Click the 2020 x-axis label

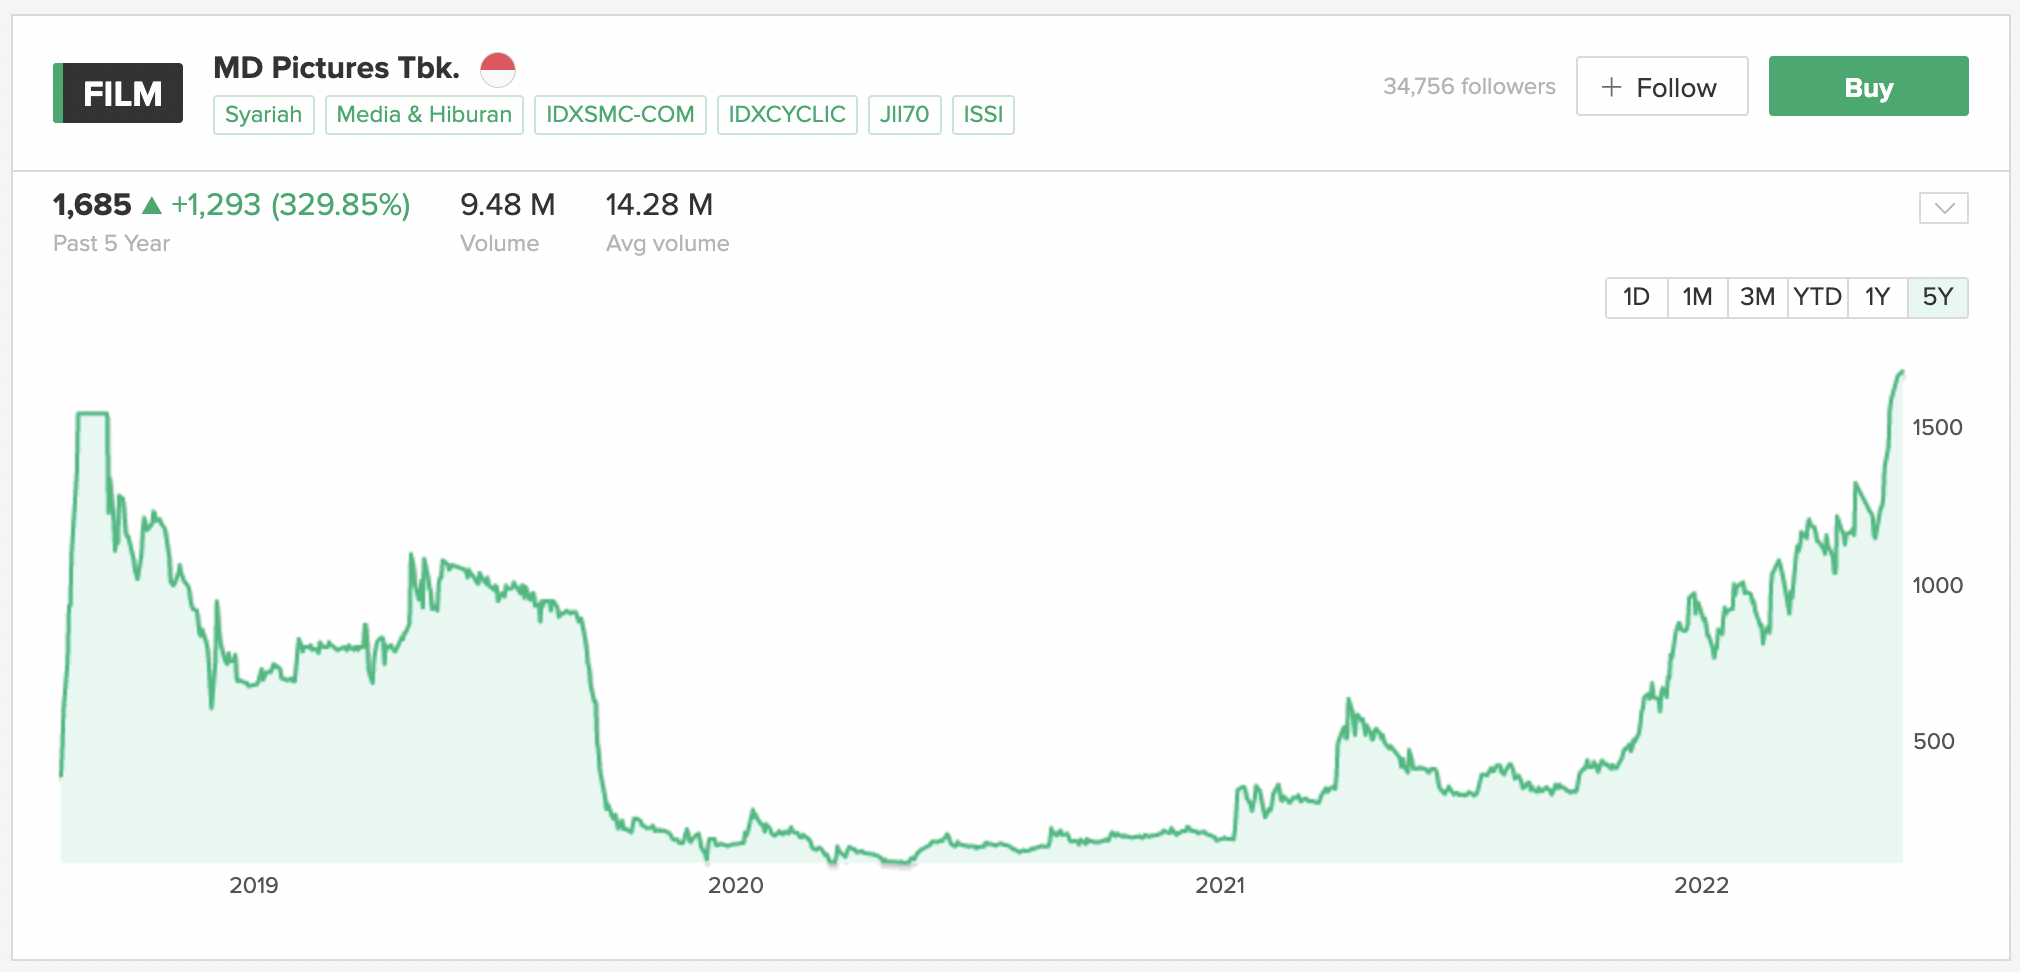(736, 885)
